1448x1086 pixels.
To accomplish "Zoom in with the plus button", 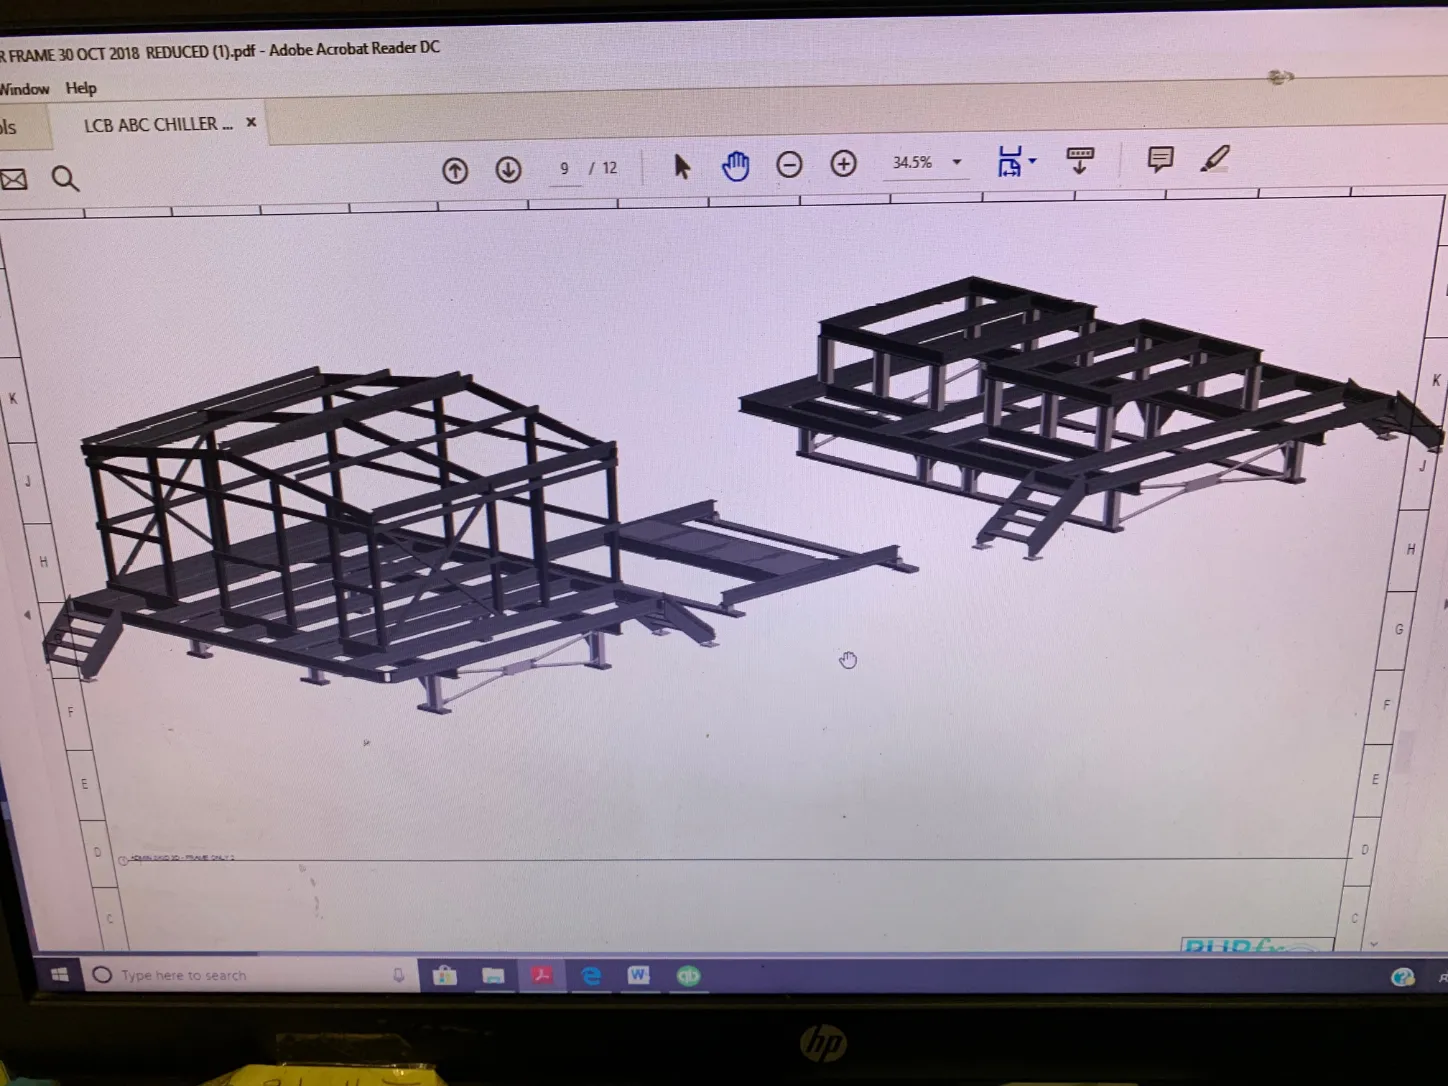I will pyautogui.click(x=843, y=163).
